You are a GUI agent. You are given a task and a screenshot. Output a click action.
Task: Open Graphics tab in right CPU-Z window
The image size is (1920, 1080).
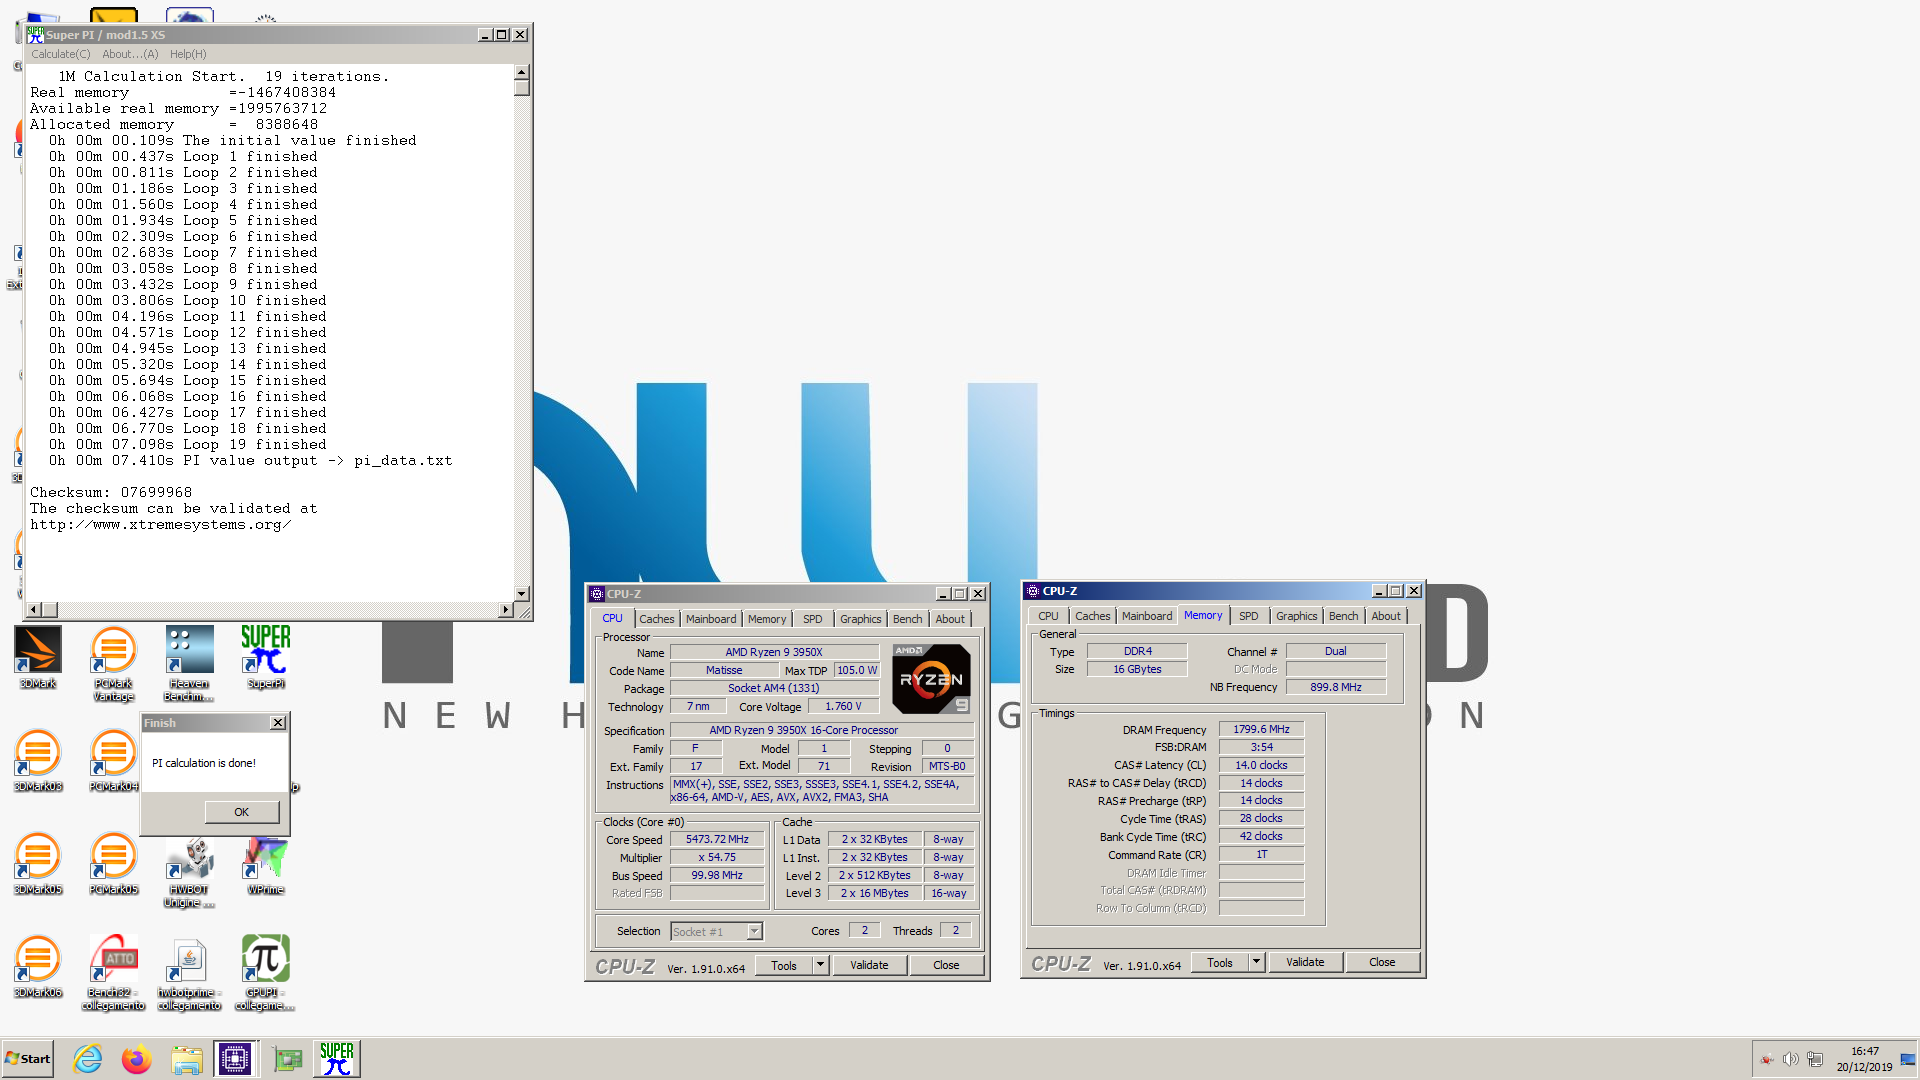(x=1297, y=616)
